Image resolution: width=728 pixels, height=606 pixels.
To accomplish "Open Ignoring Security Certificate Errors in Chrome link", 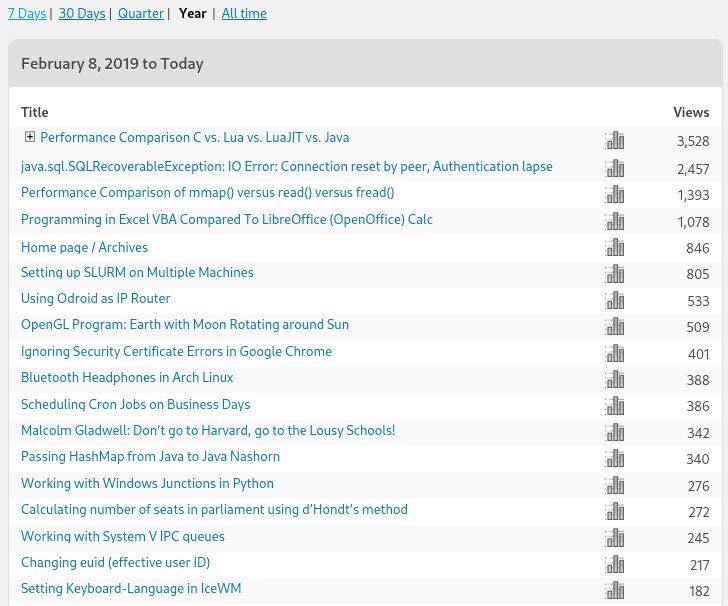I will coord(176,352).
